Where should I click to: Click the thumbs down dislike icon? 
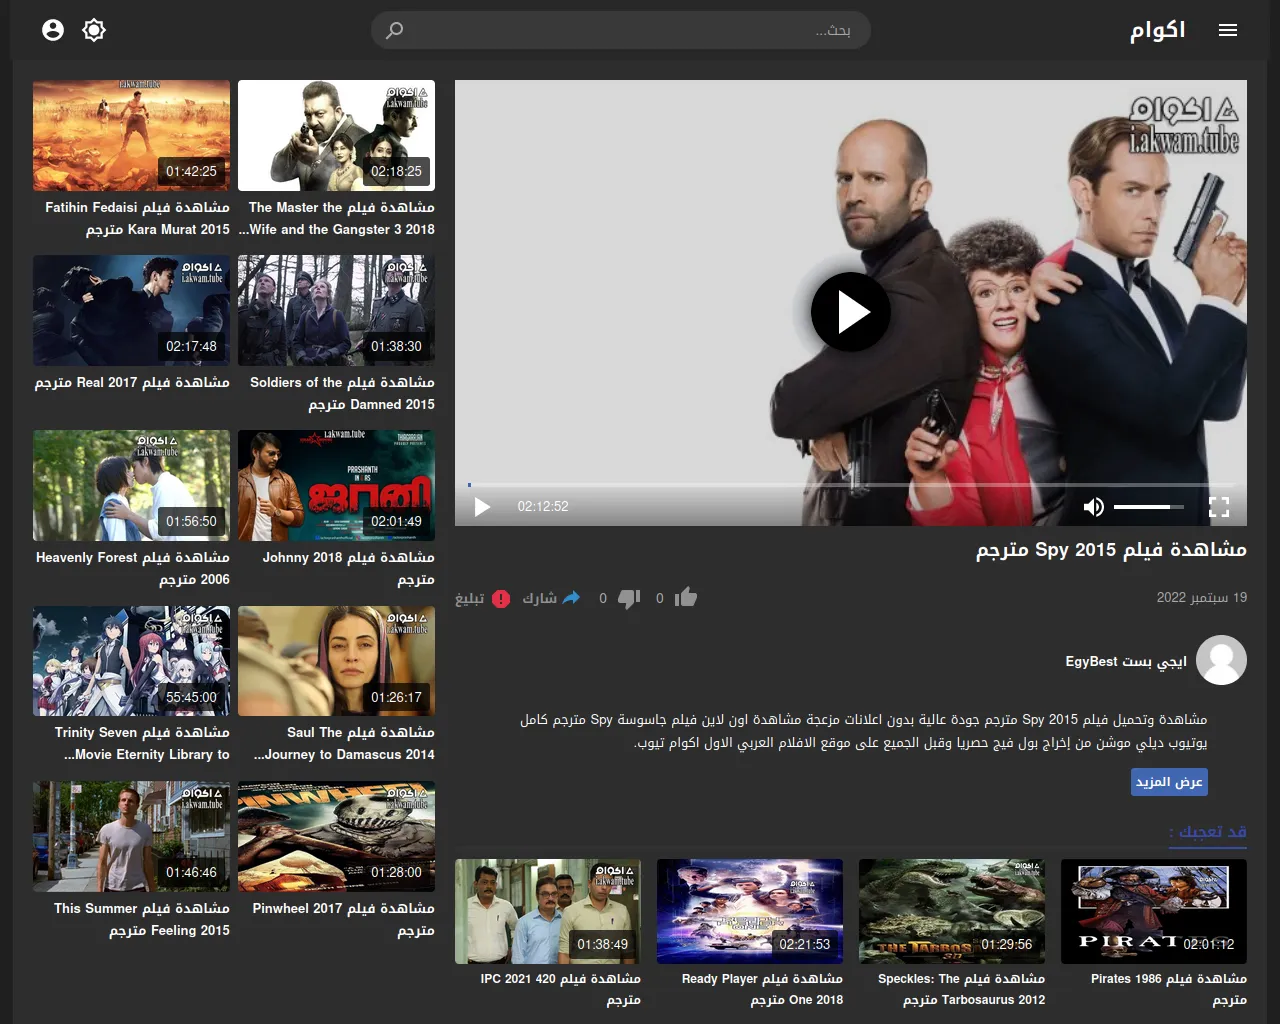[x=629, y=598]
